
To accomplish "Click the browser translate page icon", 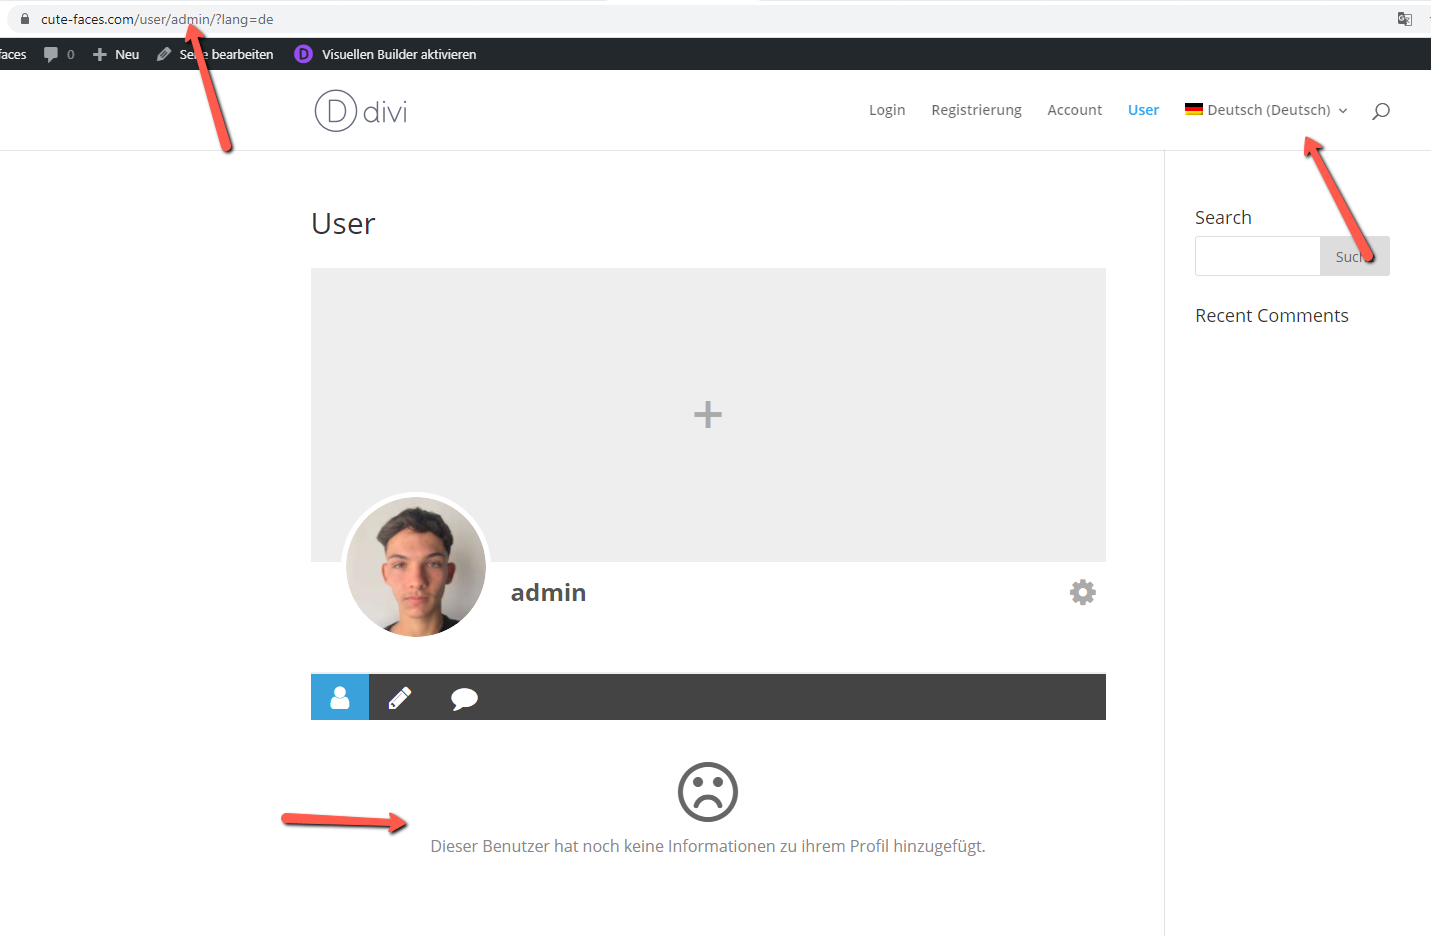I will pyautogui.click(x=1405, y=19).
